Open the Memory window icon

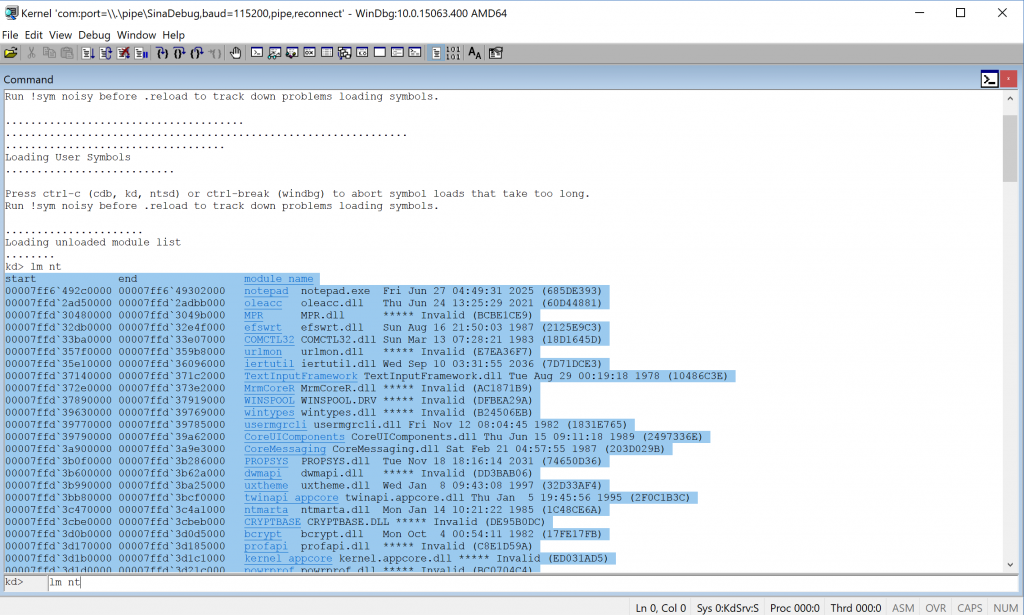point(327,54)
